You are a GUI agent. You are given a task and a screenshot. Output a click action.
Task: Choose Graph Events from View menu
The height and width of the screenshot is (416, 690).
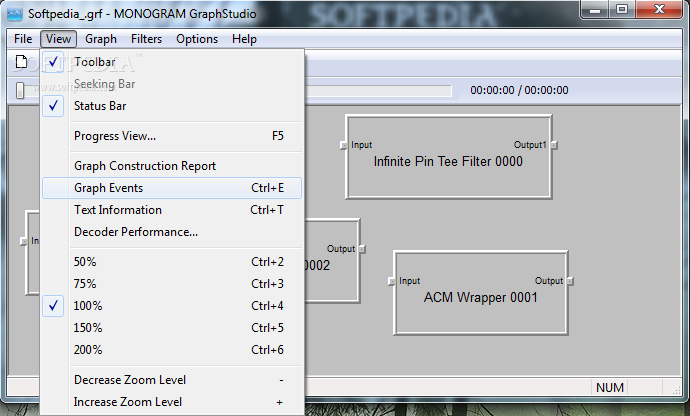tap(172, 188)
